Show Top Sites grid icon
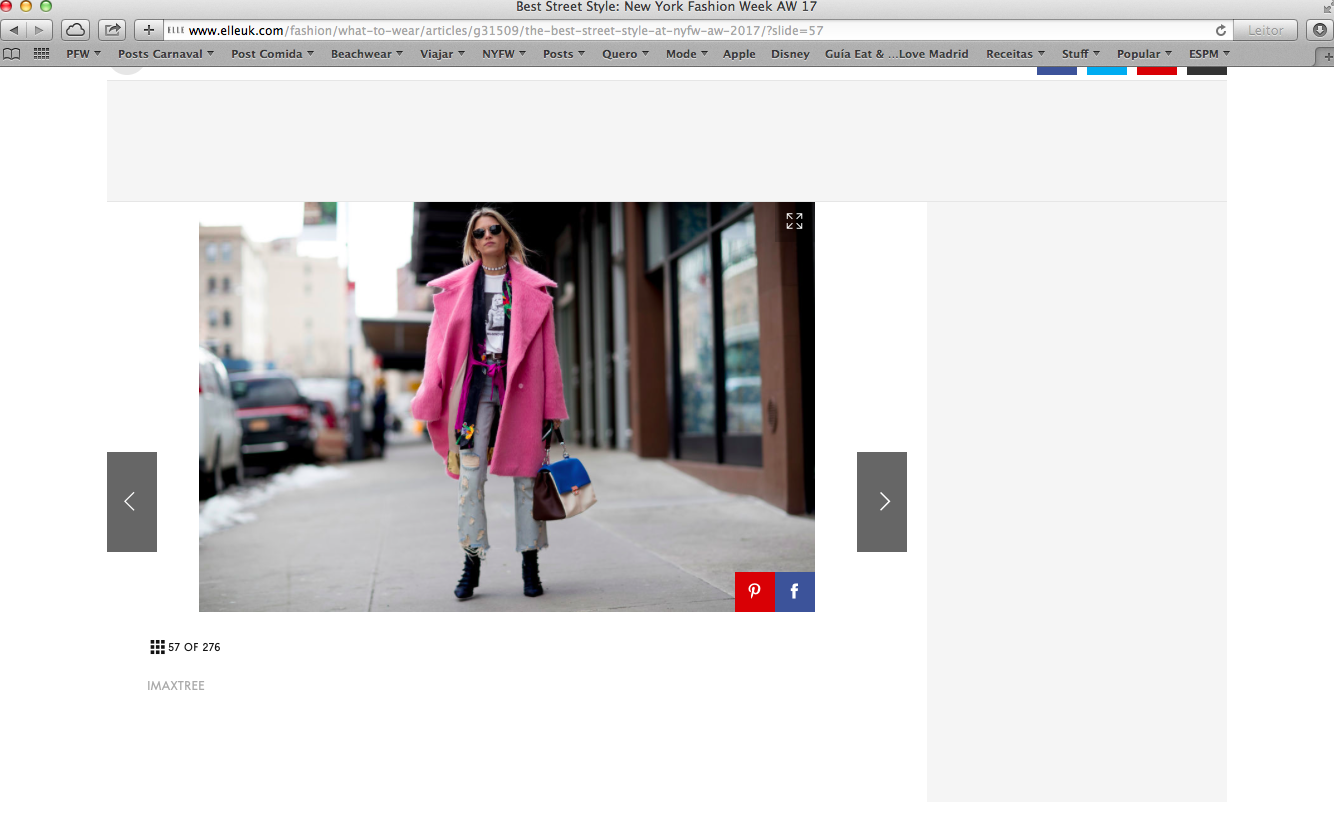The width and height of the screenshot is (1334, 830). 41,54
